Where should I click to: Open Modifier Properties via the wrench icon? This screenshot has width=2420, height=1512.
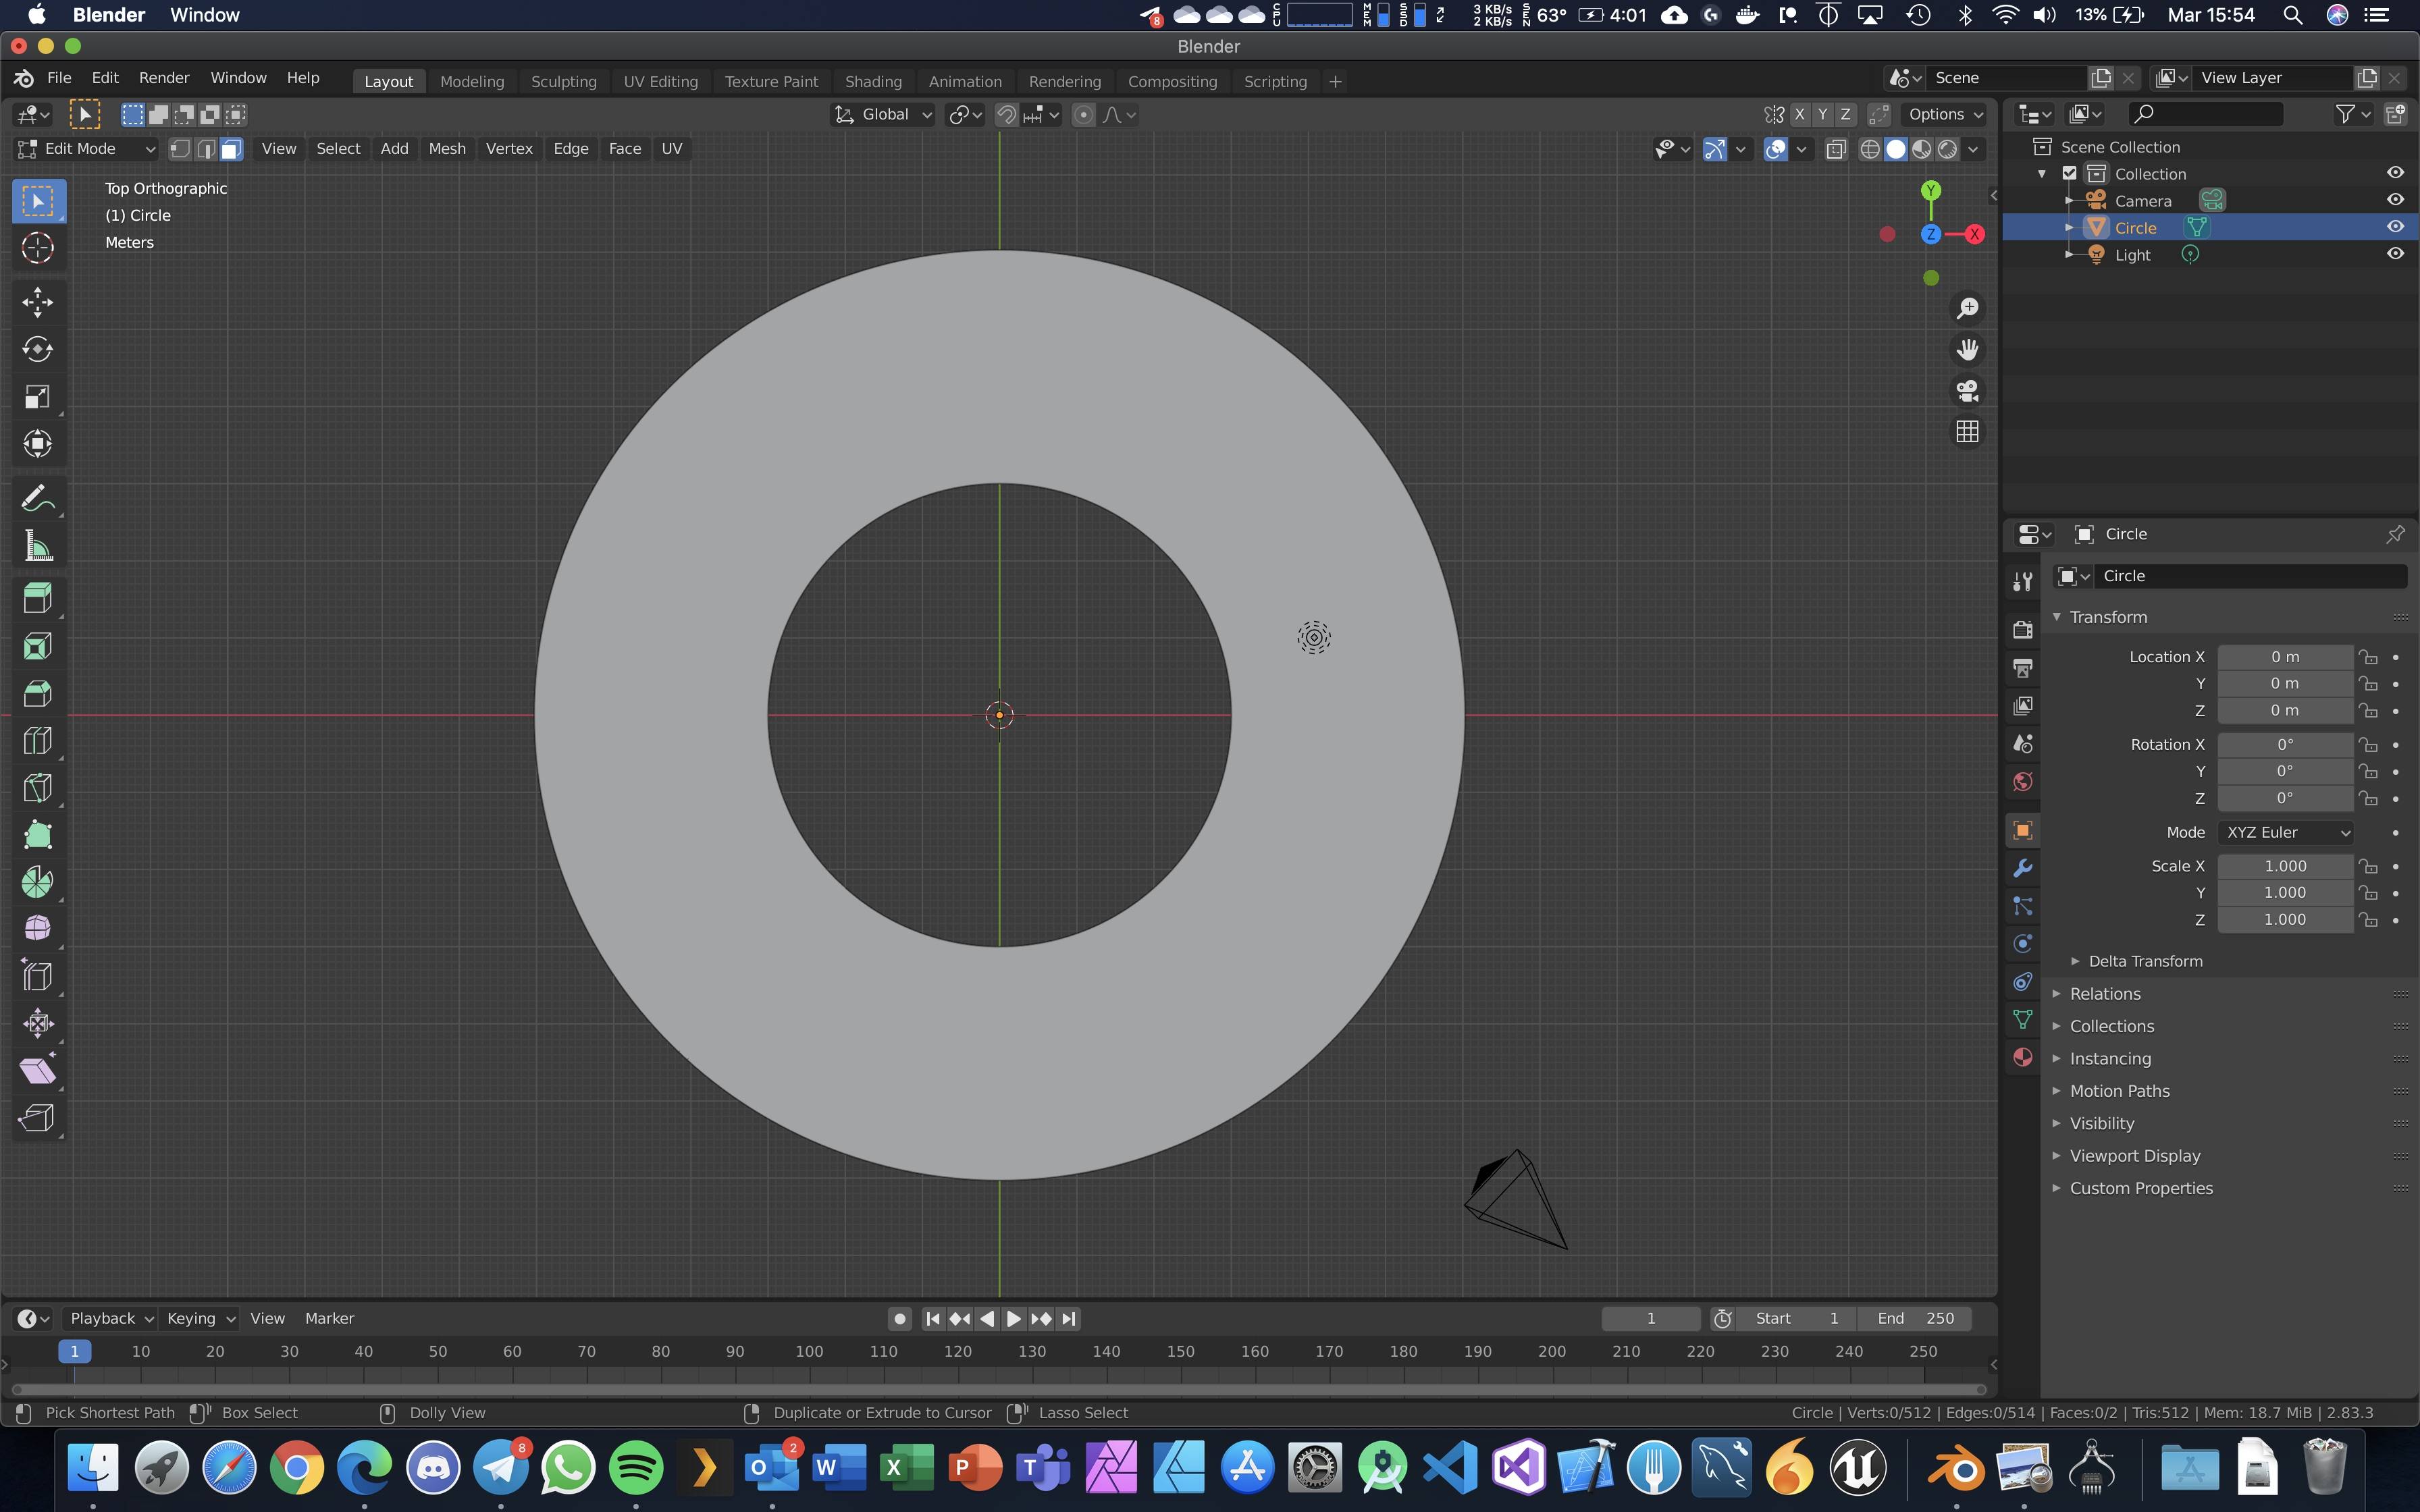pyautogui.click(x=2022, y=868)
